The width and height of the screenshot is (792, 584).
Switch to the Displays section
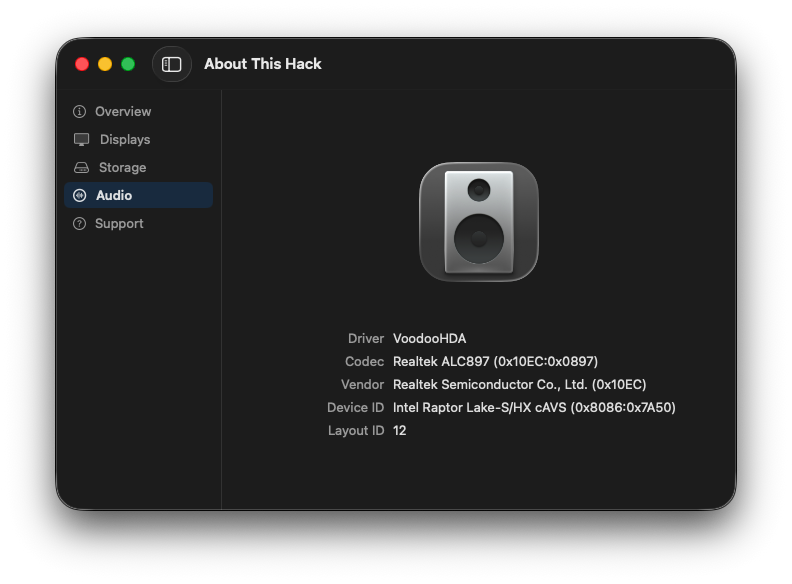click(x=138, y=139)
